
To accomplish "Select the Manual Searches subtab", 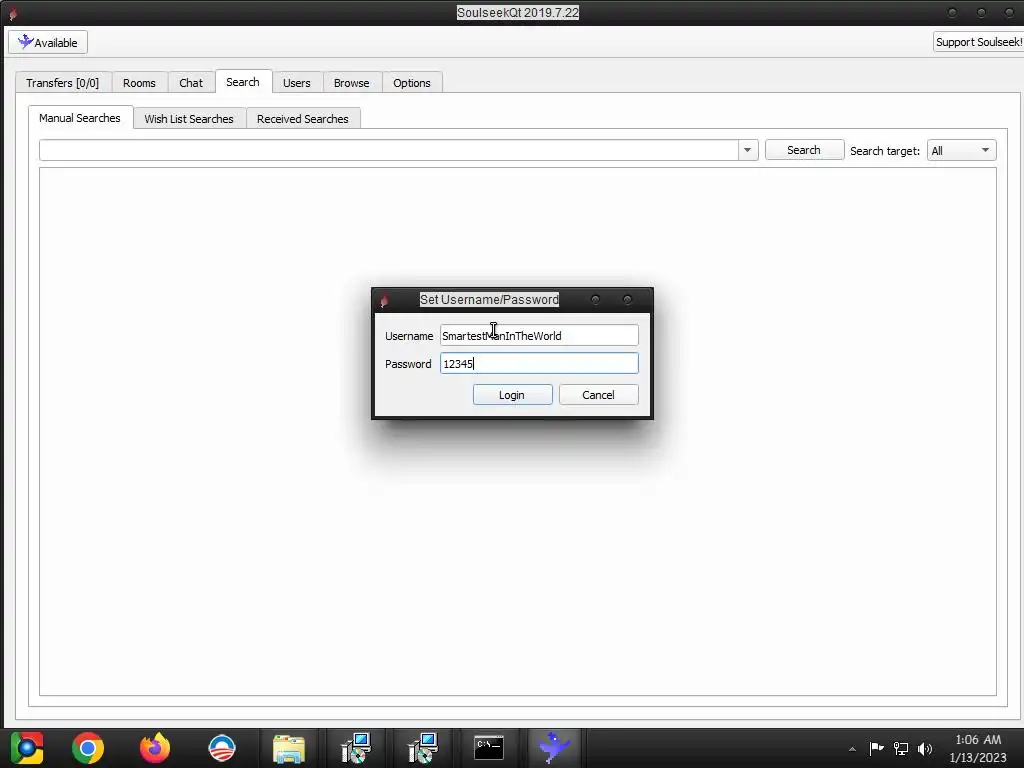I will pyautogui.click(x=80, y=118).
